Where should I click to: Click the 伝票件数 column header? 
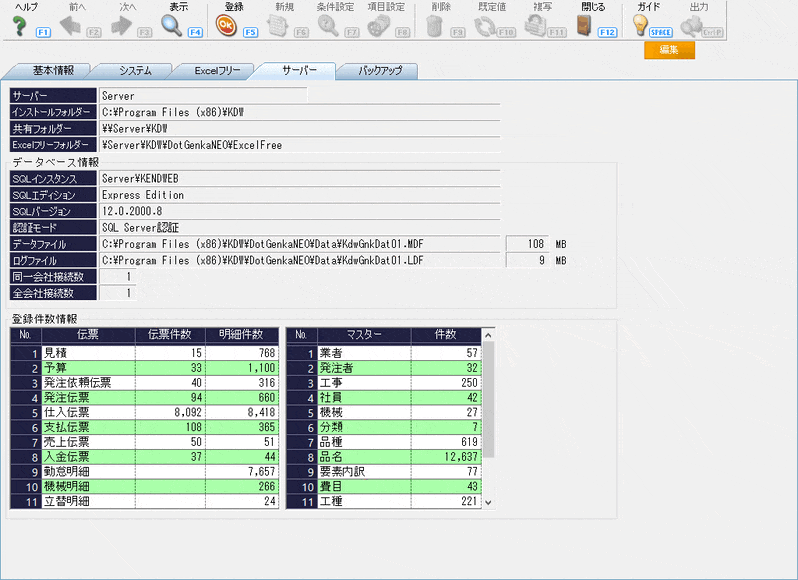click(x=170, y=335)
